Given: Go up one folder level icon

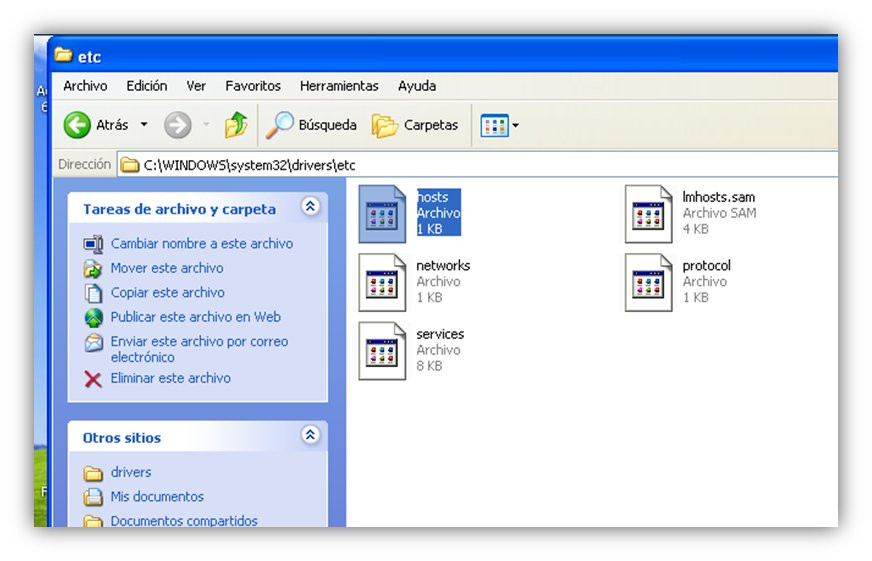Looking at the screenshot, I should coord(236,124).
